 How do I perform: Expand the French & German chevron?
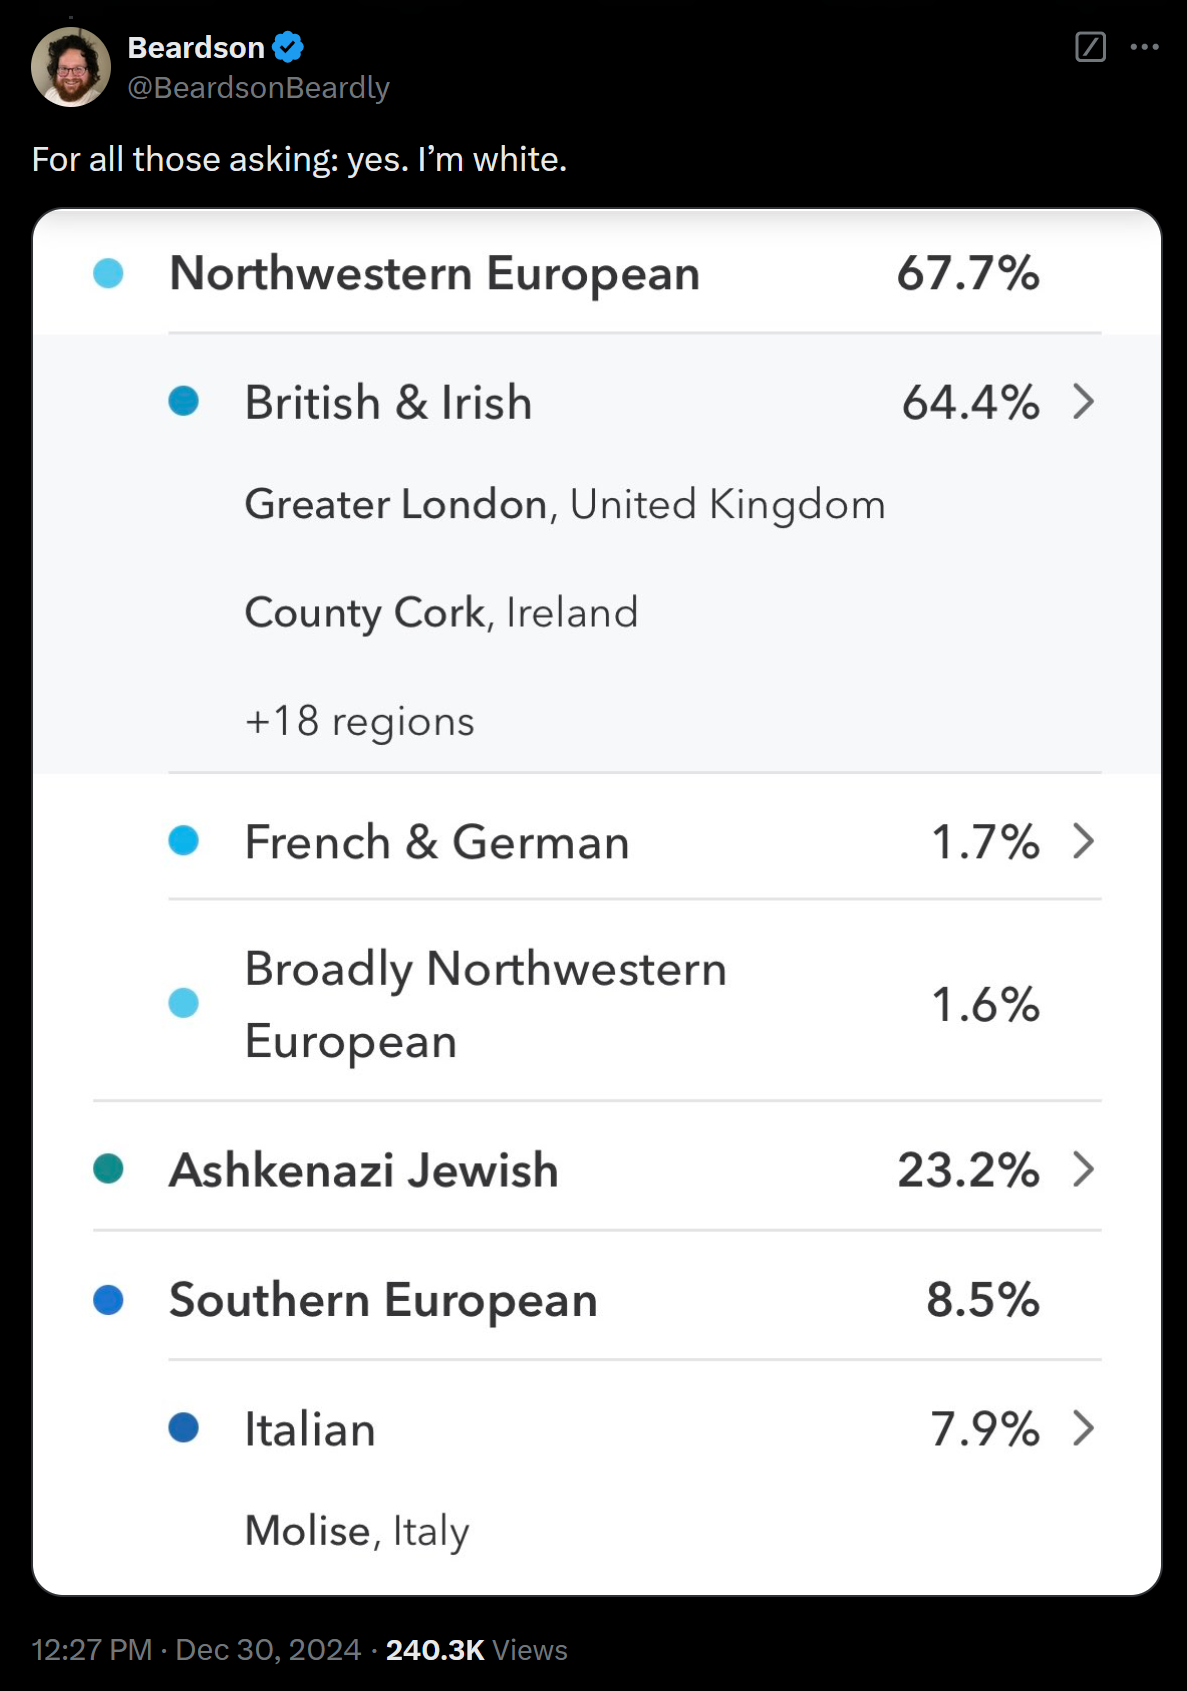[1083, 841]
